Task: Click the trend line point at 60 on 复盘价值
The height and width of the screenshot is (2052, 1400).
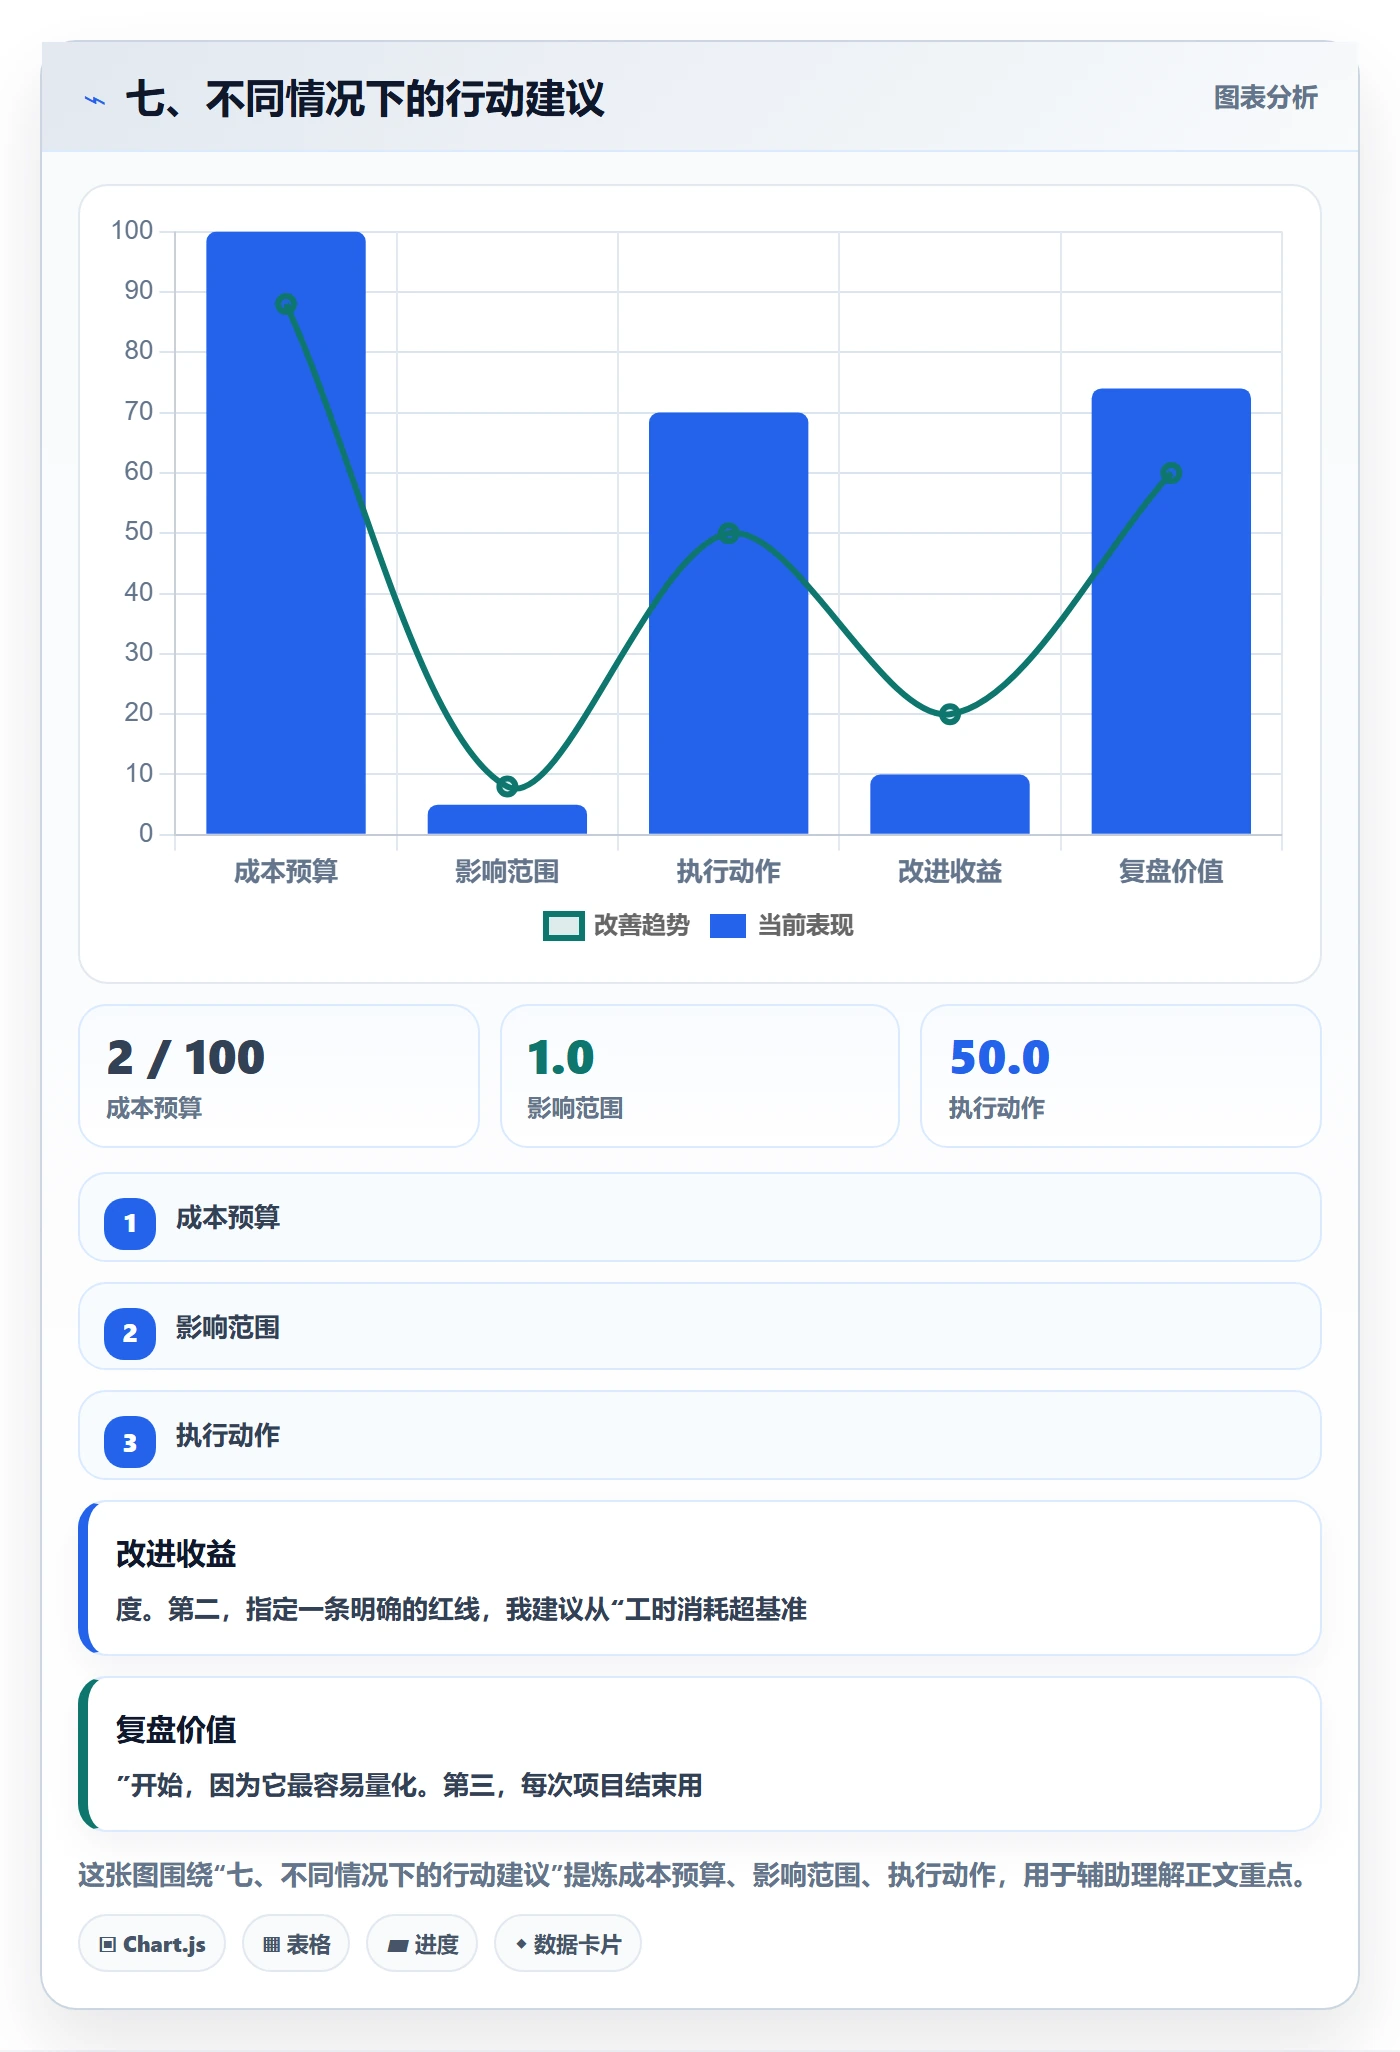Action: tap(1171, 473)
